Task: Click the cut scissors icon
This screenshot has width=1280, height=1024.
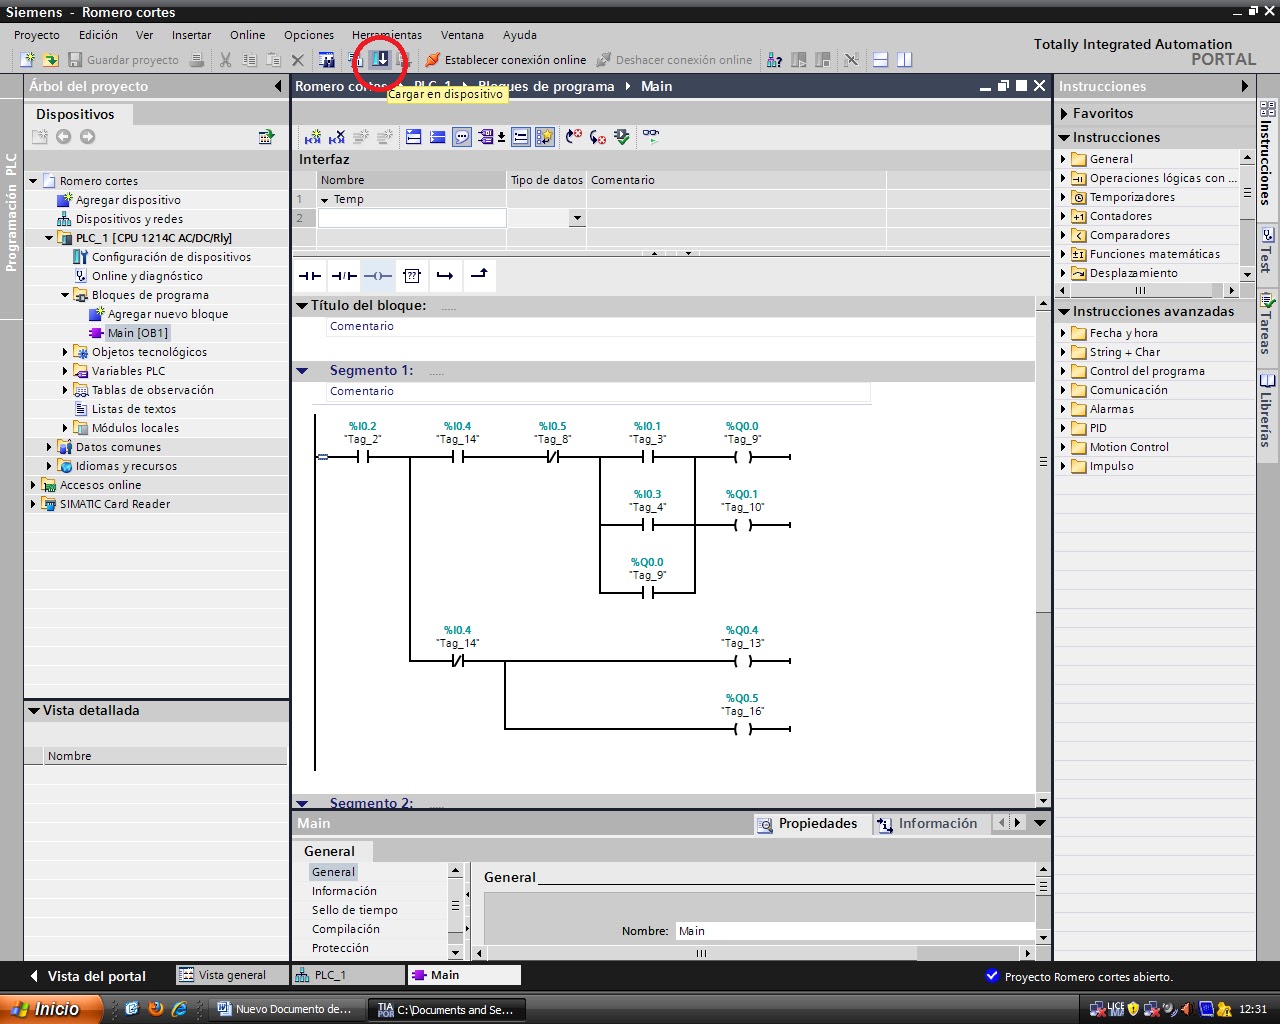Action: pyautogui.click(x=225, y=60)
